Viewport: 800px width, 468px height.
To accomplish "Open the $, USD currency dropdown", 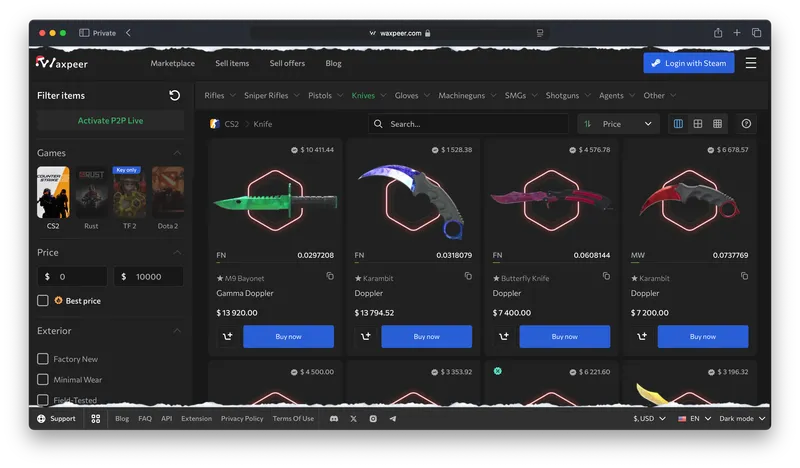I will click(x=649, y=418).
